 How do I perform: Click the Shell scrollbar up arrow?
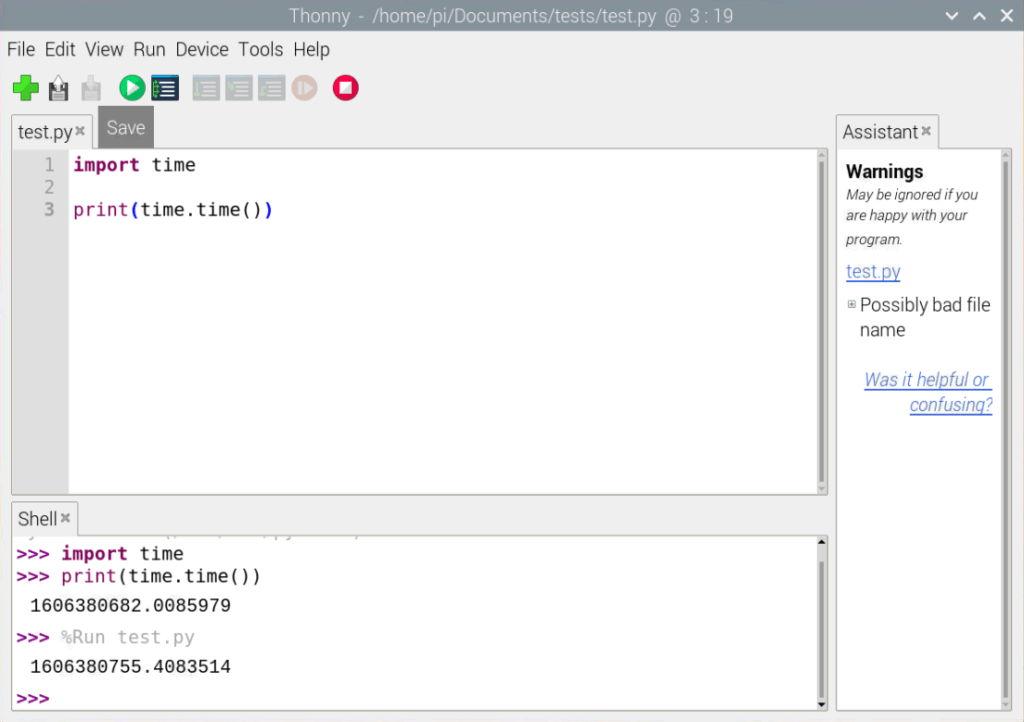pos(820,541)
